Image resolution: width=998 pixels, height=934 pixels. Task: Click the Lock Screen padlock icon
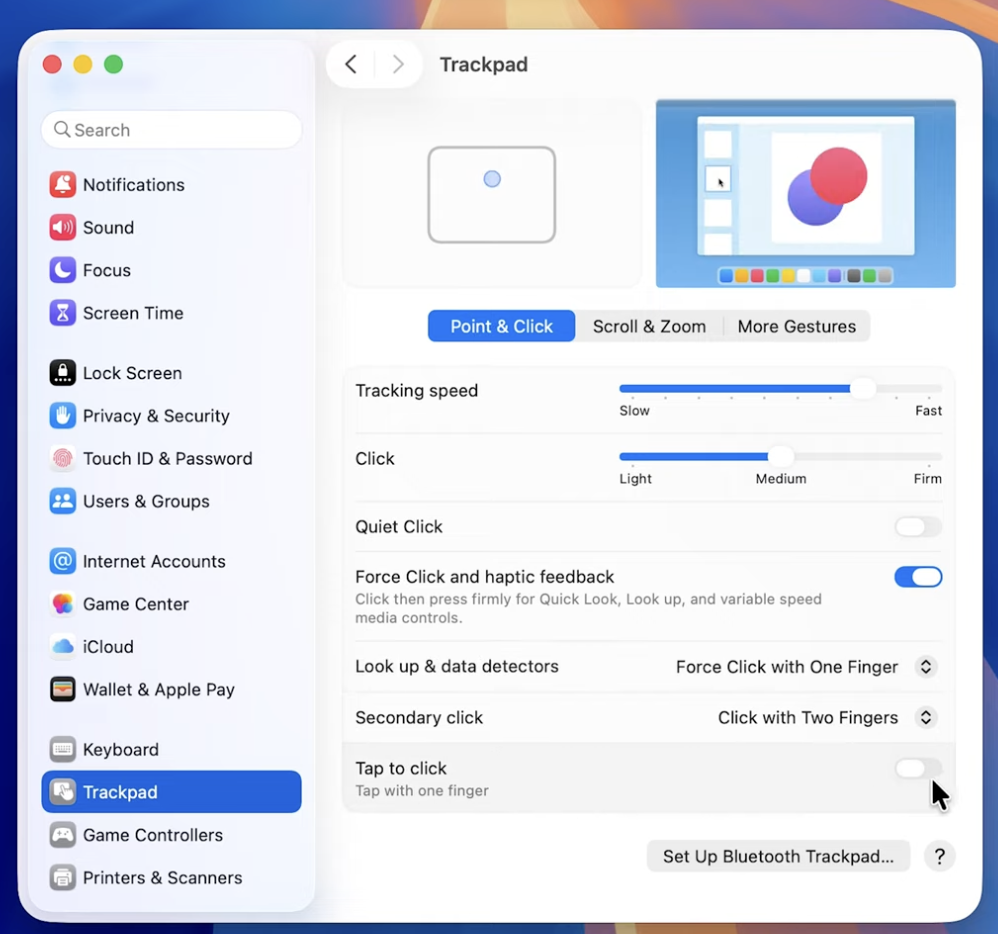click(62, 372)
